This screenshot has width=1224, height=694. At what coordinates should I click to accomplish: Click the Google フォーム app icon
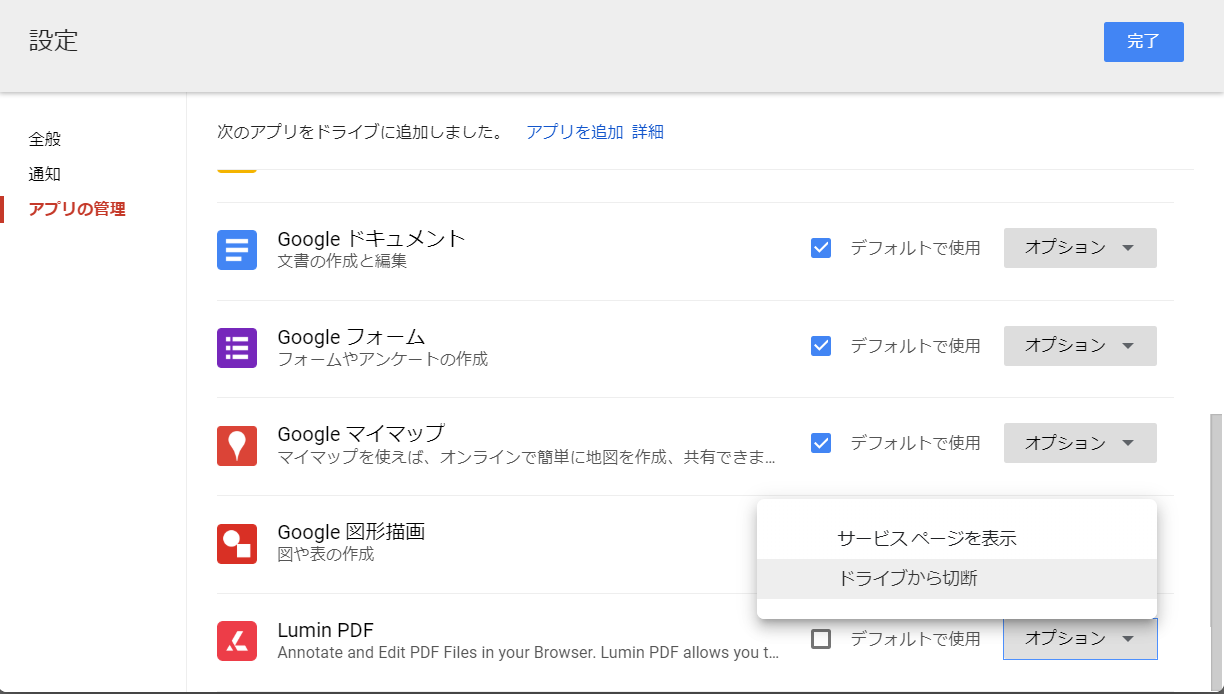(237, 348)
